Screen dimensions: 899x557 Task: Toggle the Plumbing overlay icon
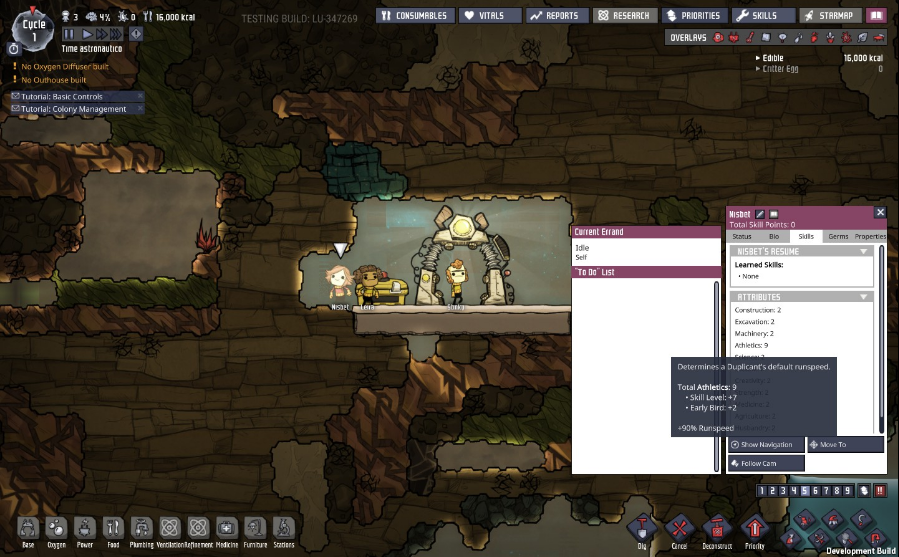[x=798, y=38]
